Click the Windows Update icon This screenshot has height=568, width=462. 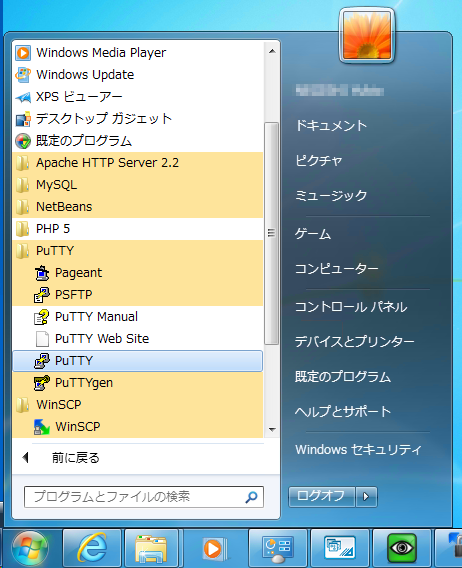tap(23, 75)
